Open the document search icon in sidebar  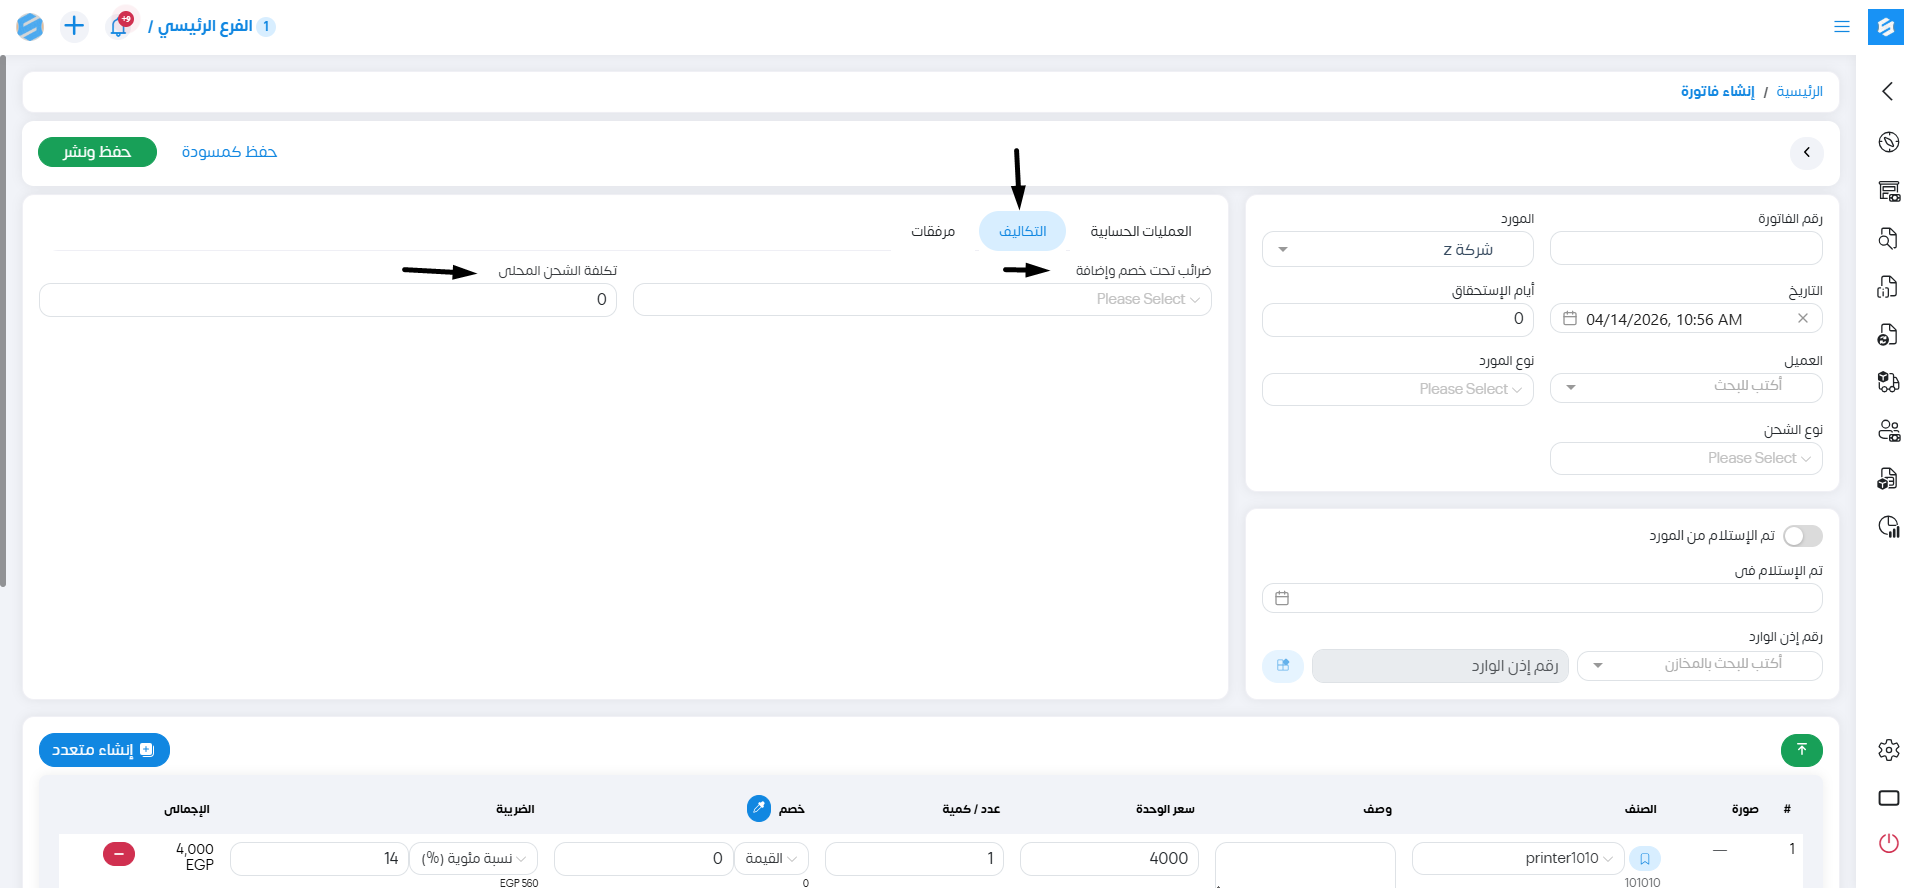(1888, 238)
